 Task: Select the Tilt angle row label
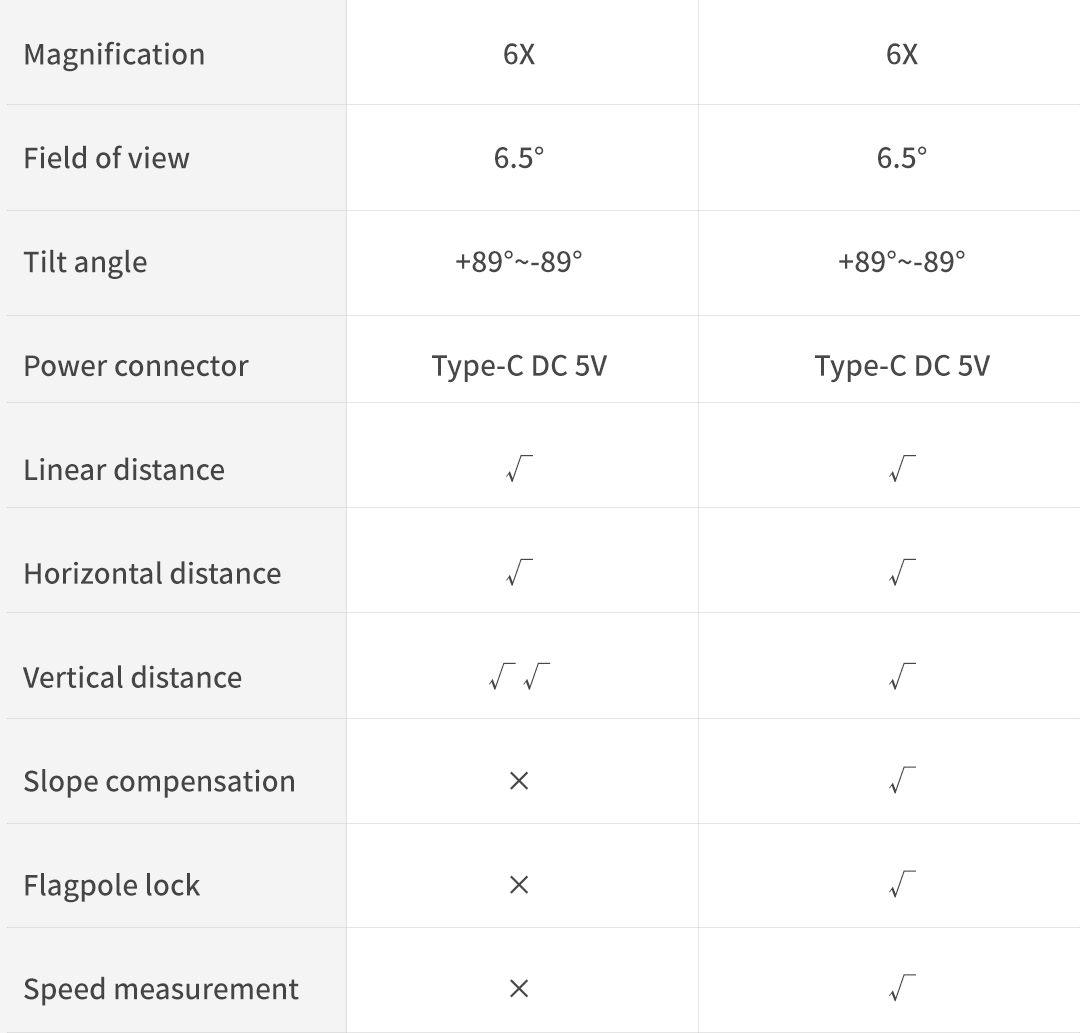tap(85, 262)
